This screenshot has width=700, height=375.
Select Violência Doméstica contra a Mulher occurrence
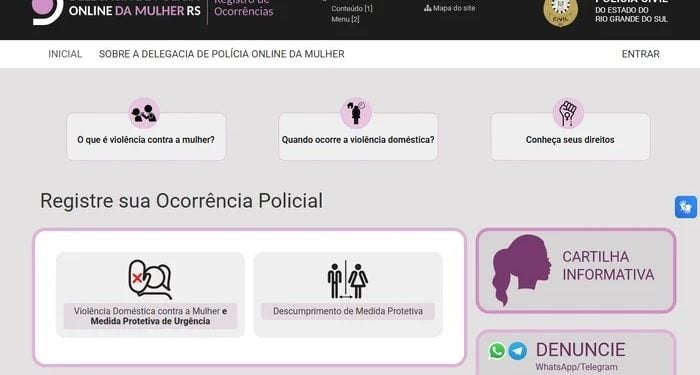click(x=150, y=295)
